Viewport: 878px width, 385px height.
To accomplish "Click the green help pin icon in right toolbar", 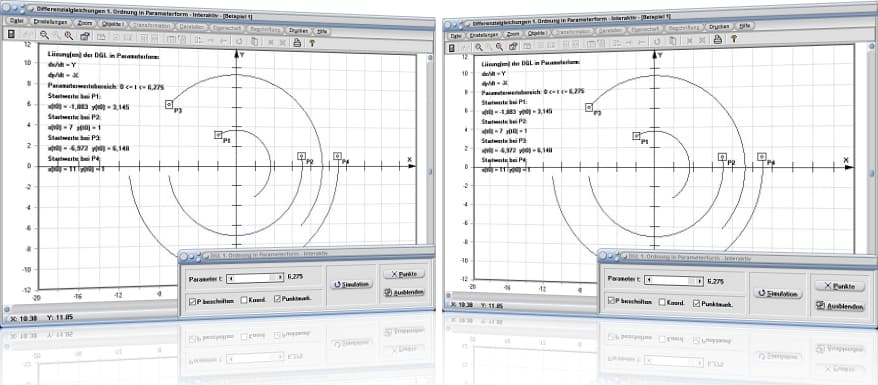I will pos(734,39).
